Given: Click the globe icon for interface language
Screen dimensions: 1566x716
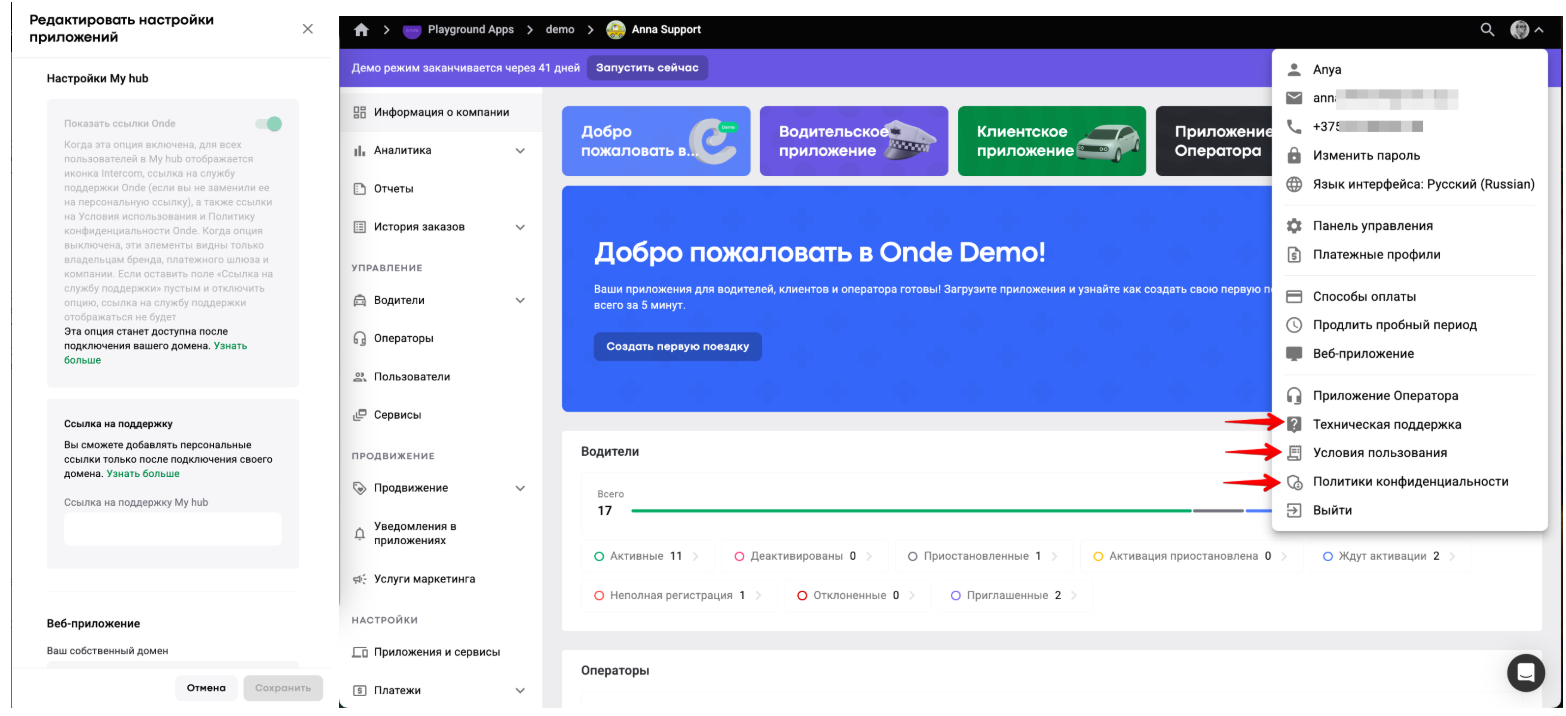Looking at the screenshot, I should (x=1294, y=184).
